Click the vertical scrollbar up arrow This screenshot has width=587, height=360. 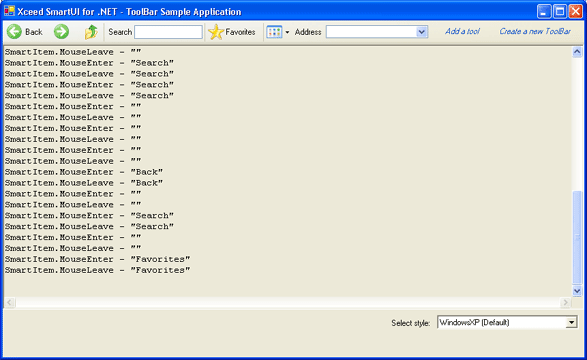577,52
